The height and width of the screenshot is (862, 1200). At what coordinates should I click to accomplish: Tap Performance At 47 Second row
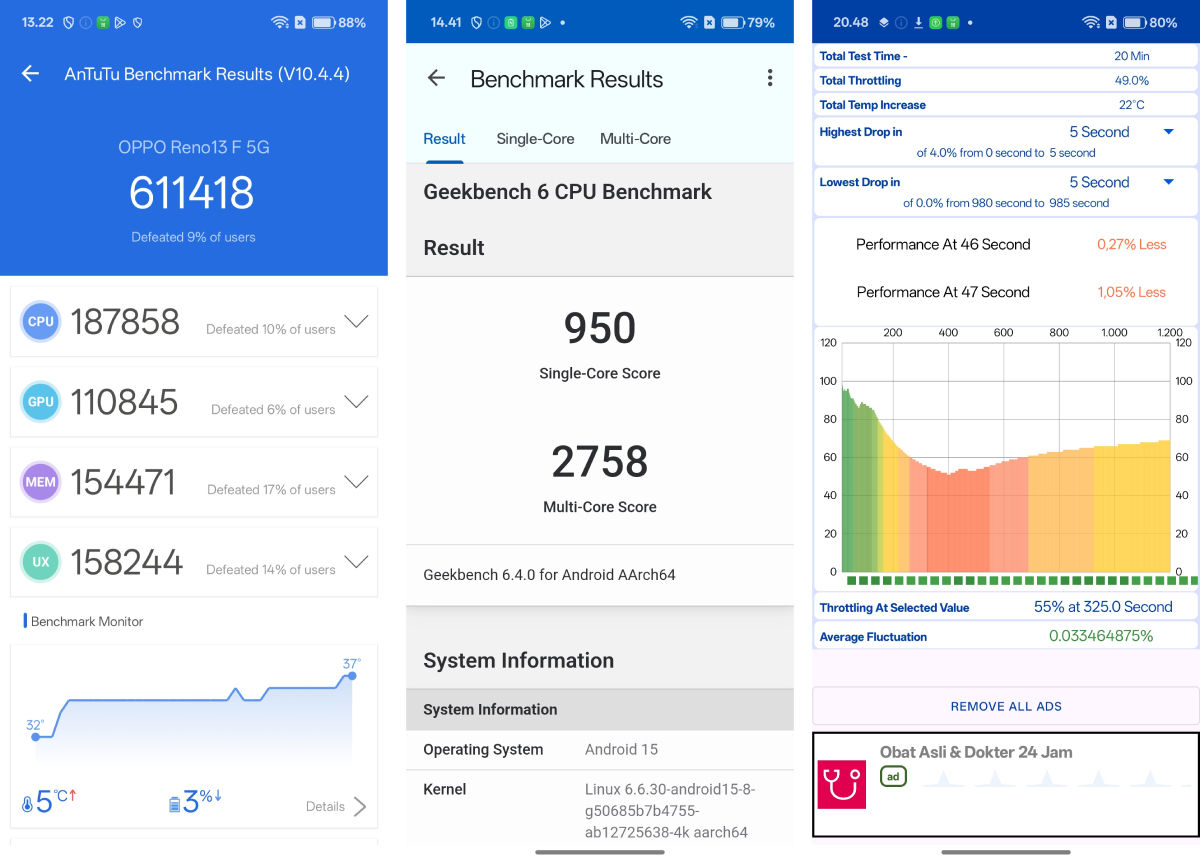[x=1005, y=292]
